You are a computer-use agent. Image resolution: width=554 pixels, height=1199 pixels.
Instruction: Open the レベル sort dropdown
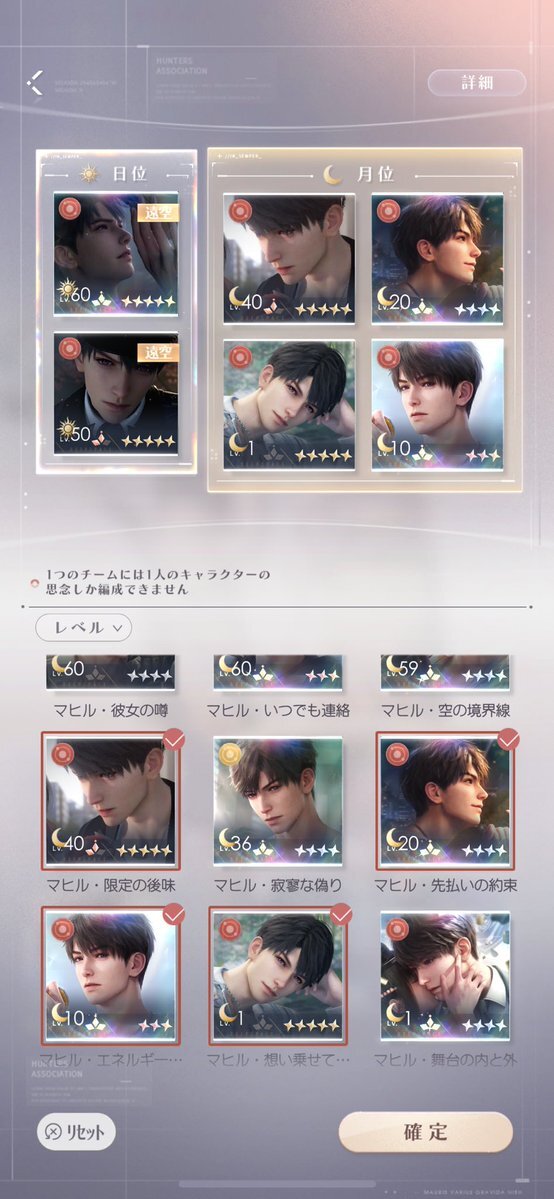pyautogui.click(x=83, y=628)
